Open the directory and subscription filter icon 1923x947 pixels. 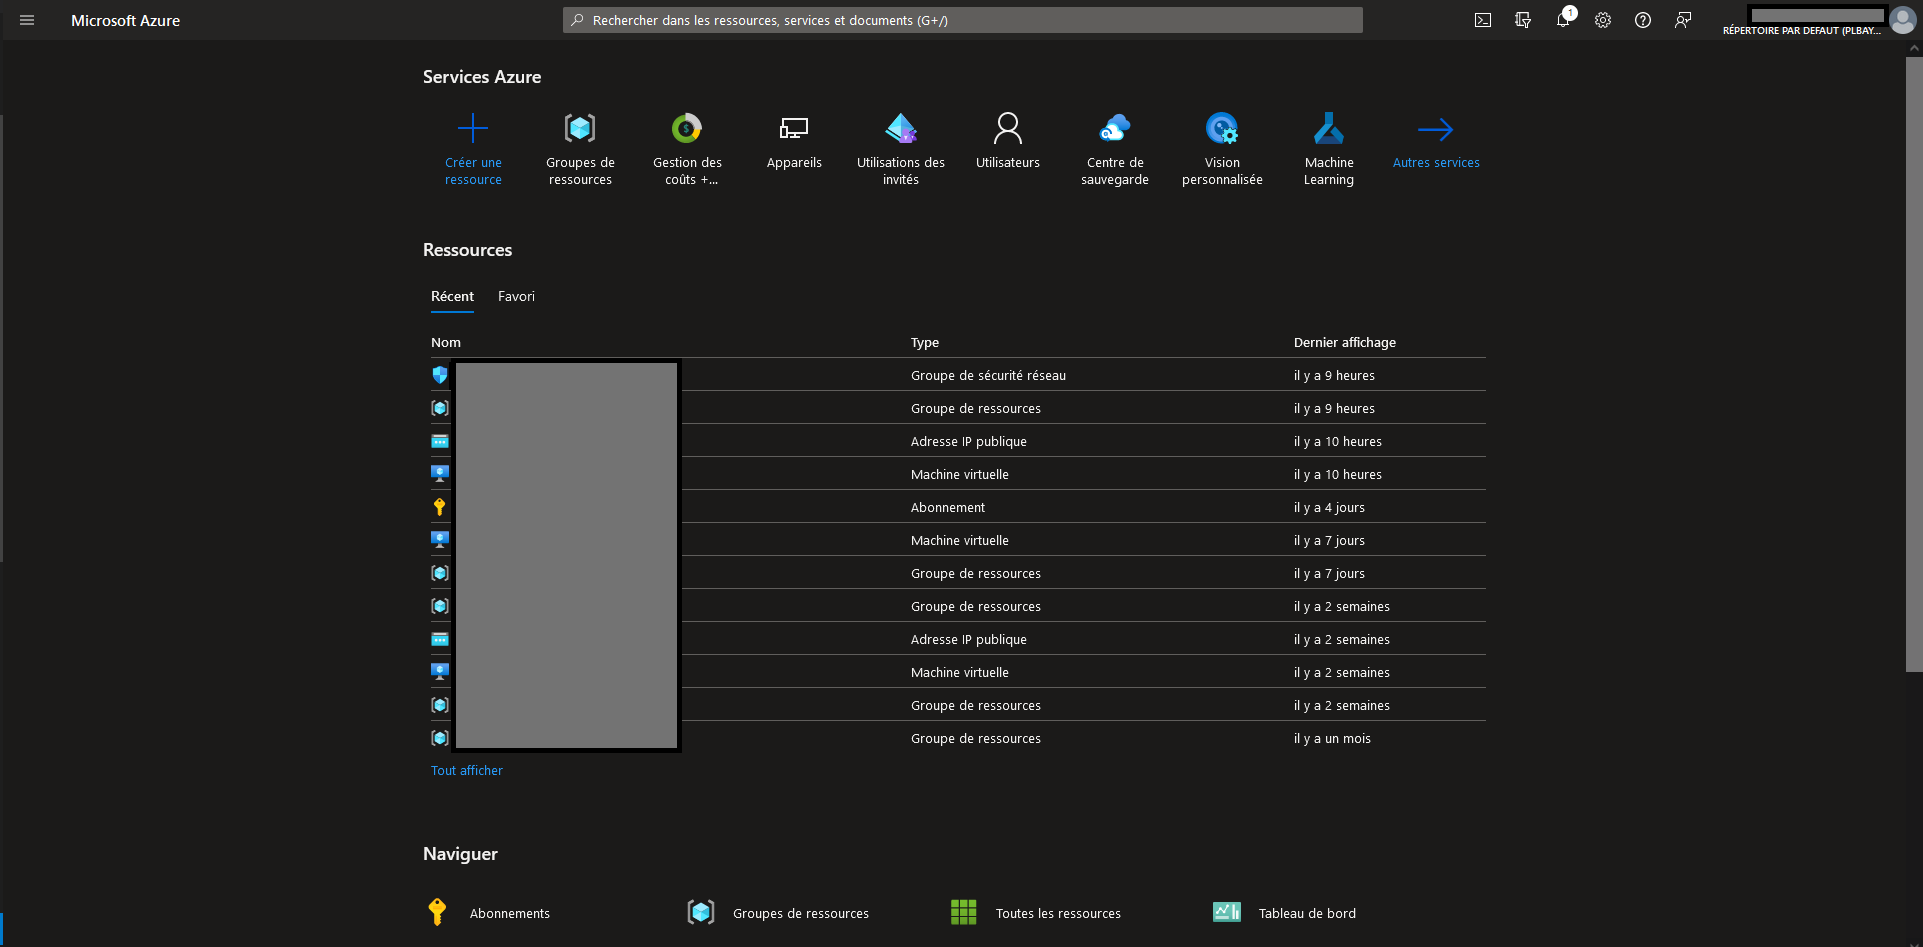coord(1523,20)
